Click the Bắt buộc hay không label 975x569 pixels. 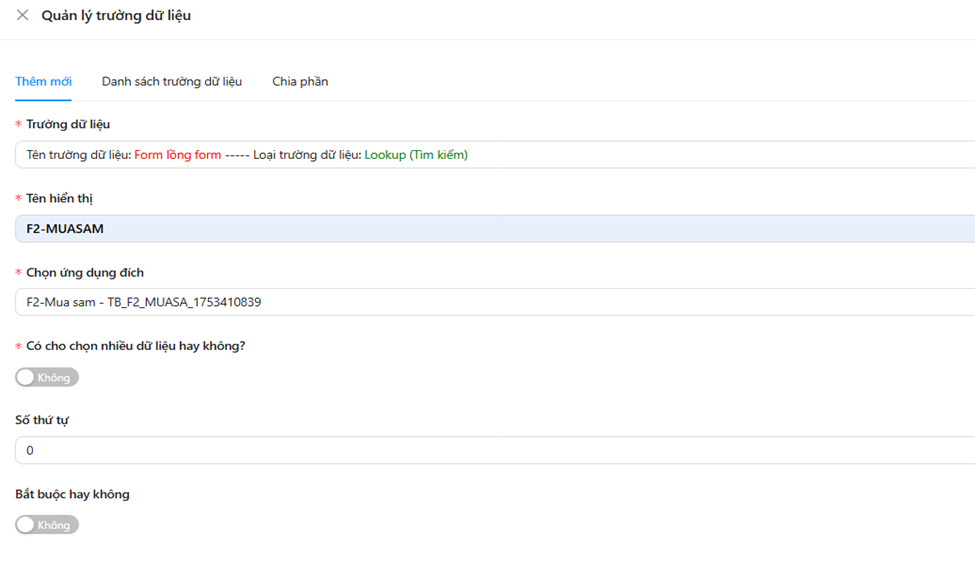tap(72, 494)
